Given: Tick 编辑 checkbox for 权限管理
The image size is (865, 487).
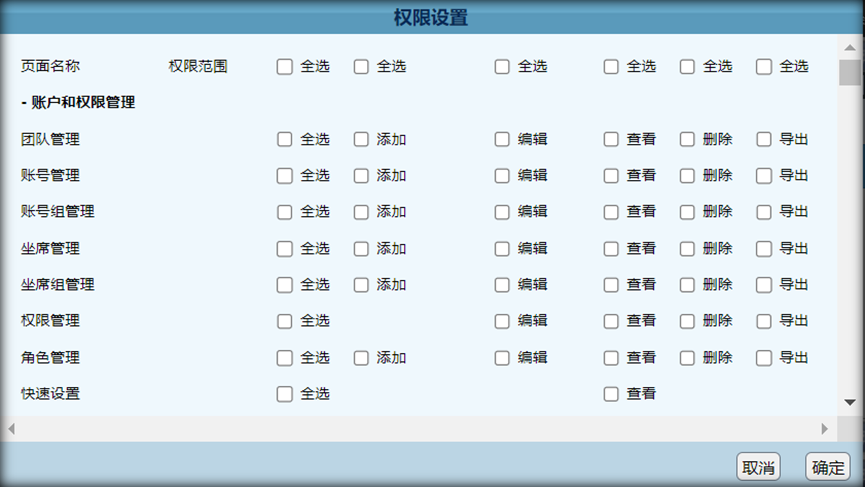Looking at the screenshot, I should (x=501, y=321).
